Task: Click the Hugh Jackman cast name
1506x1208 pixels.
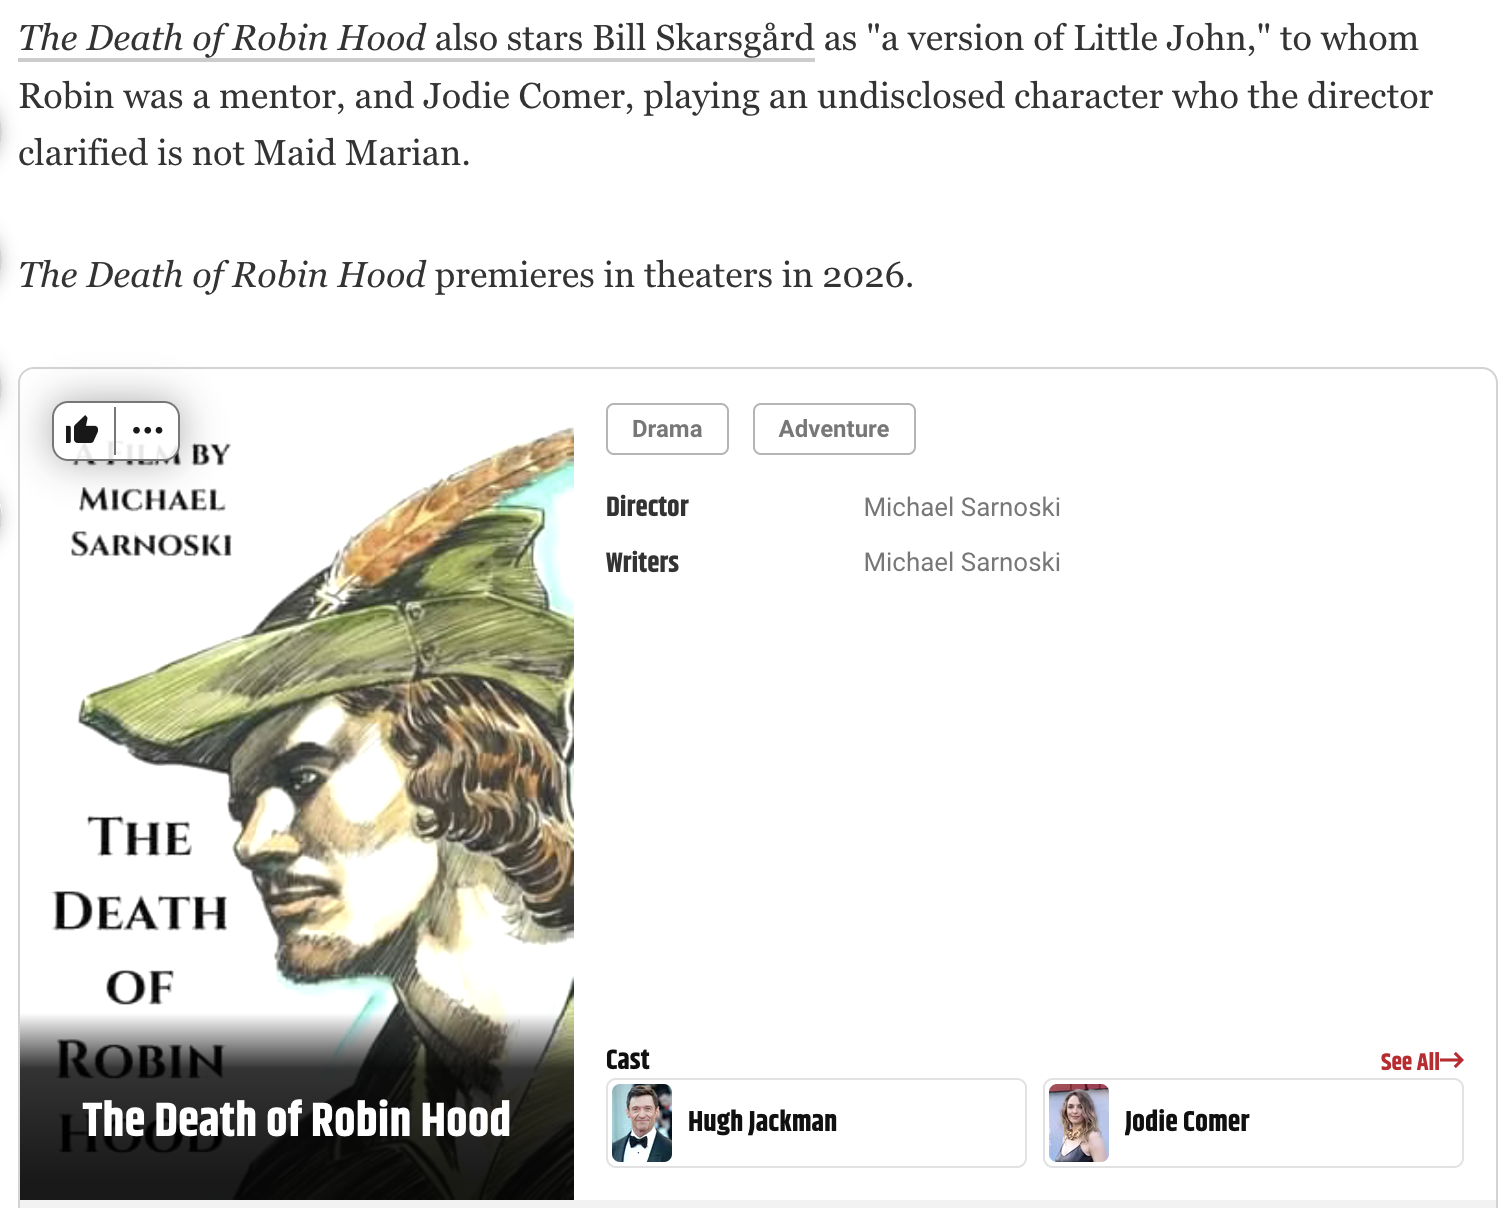Action: point(762,1122)
